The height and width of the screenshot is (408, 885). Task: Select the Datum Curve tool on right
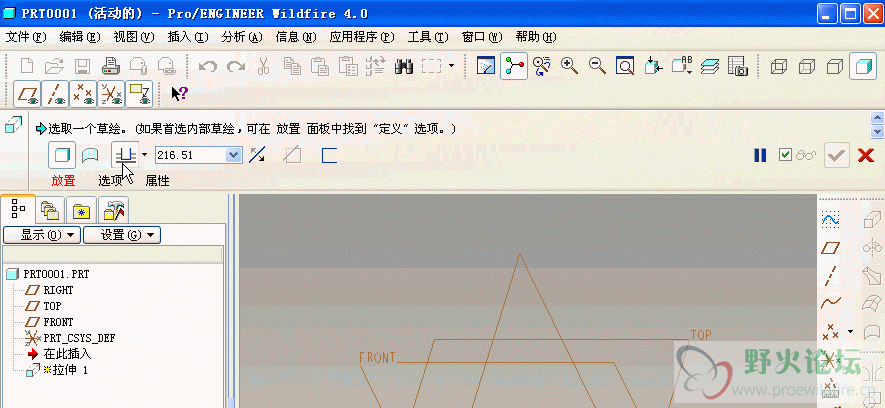point(830,303)
